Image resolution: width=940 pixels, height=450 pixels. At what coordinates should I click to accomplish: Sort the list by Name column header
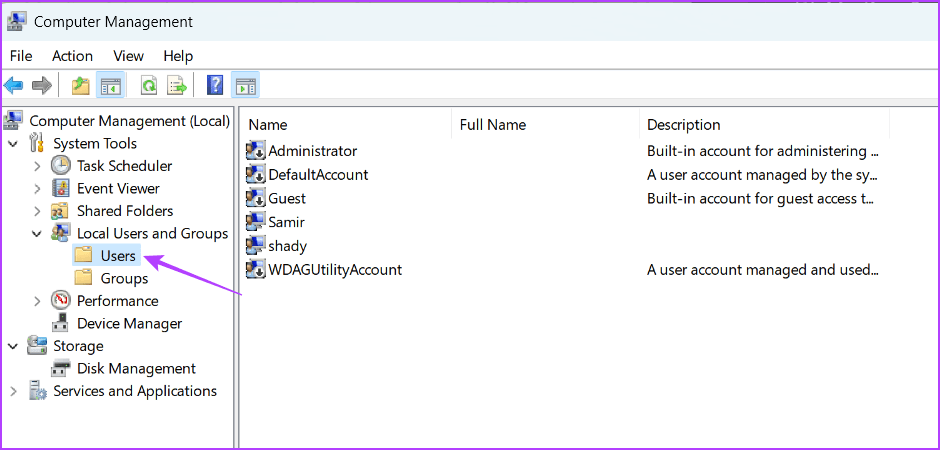pyautogui.click(x=268, y=125)
